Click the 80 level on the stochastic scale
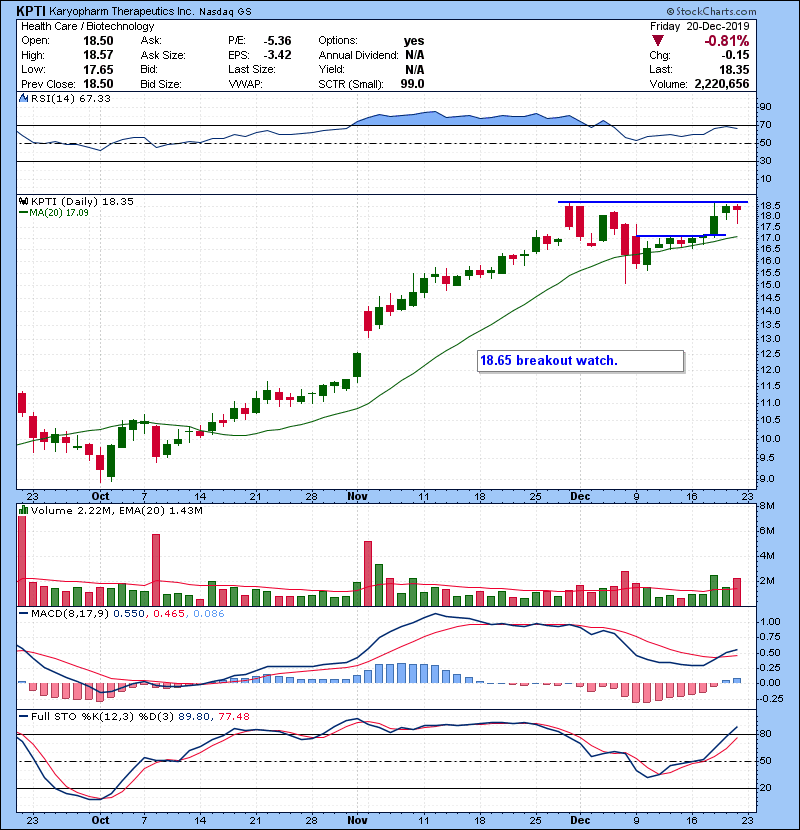Viewport: 800px width, 830px height. click(x=766, y=734)
